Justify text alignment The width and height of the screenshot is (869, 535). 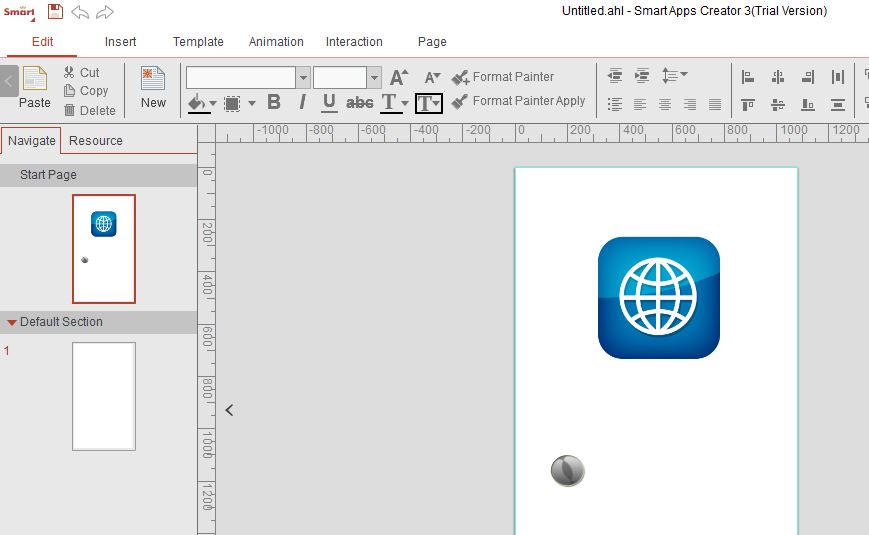pos(715,104)
